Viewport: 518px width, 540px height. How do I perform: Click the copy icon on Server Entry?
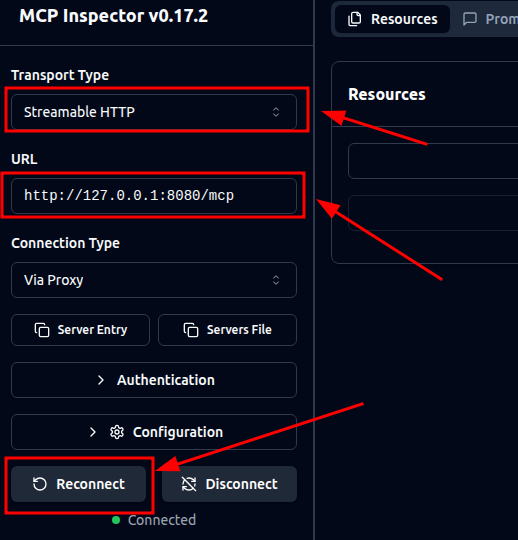click(42, 330)
